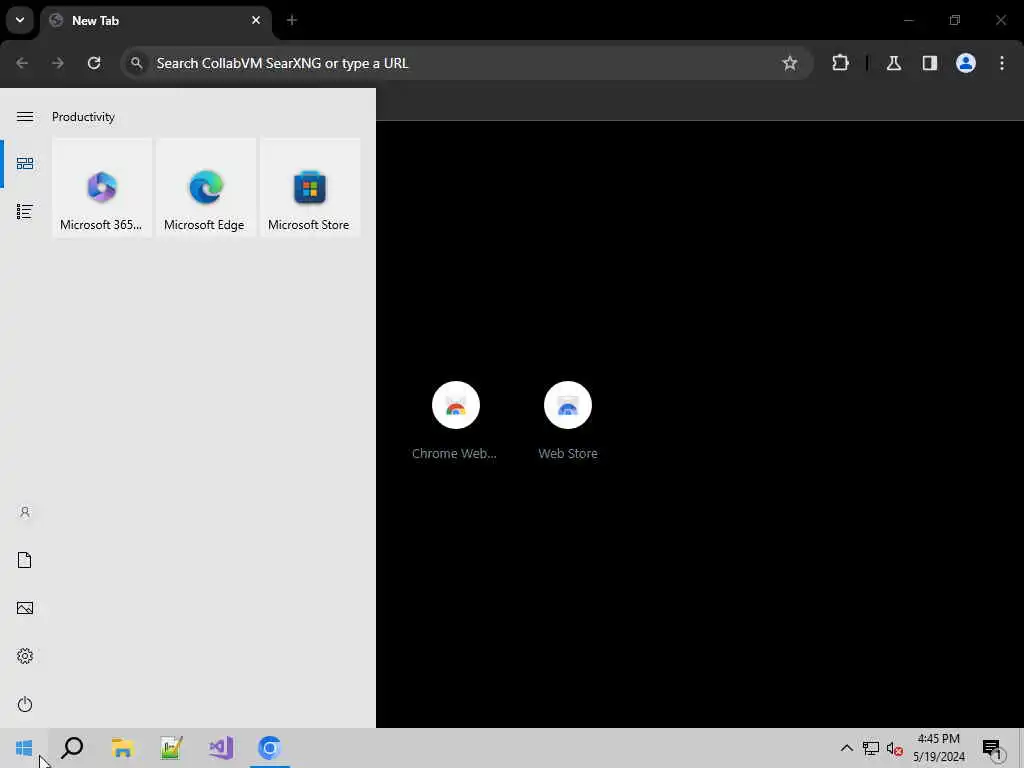Viewport: 1024px width, 768px height.
Task: Select the New Tab tab
Action: (156, 21)
